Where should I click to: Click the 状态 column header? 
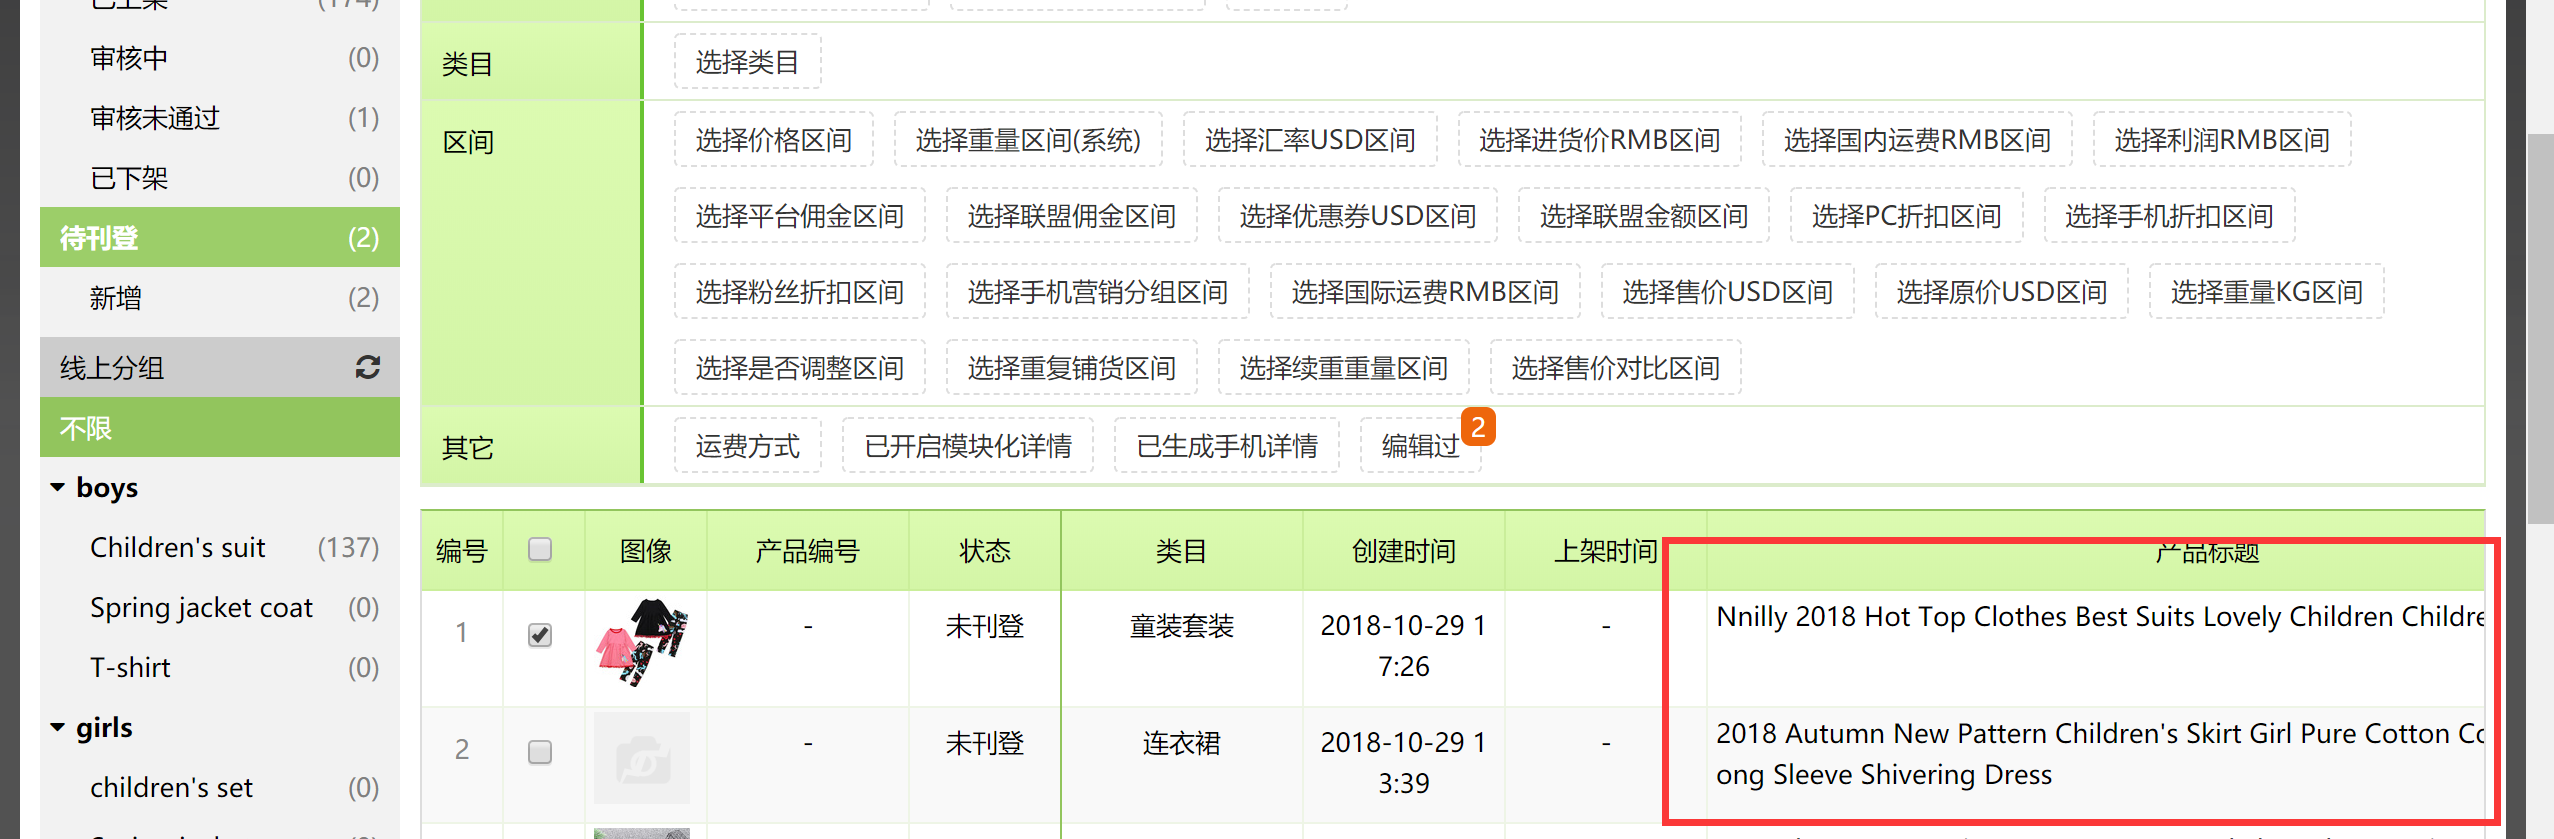pyautogui.click(x=984, y=551)
